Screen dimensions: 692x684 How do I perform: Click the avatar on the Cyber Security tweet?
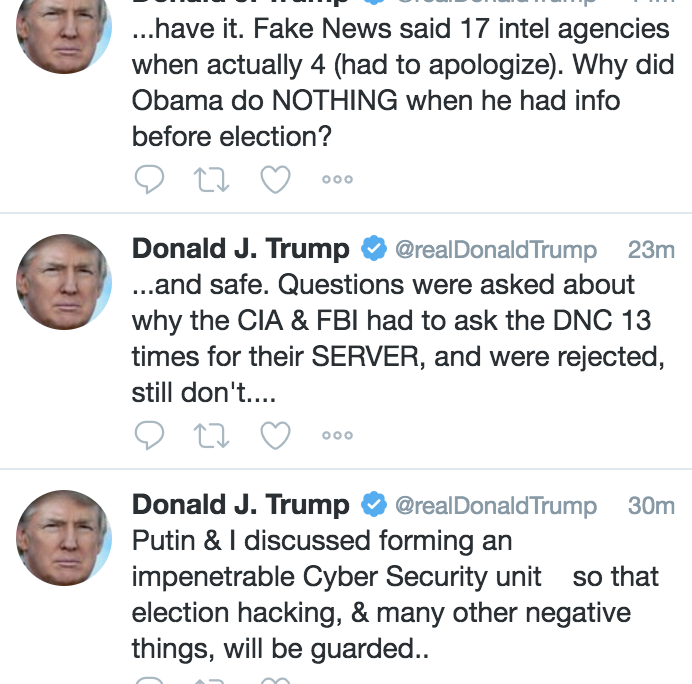[x=64, y=538]
